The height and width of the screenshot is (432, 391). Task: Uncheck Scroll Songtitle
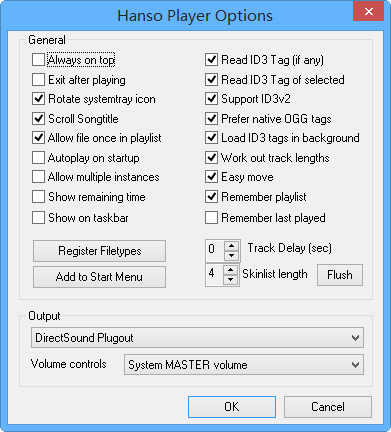click(38, 119)
